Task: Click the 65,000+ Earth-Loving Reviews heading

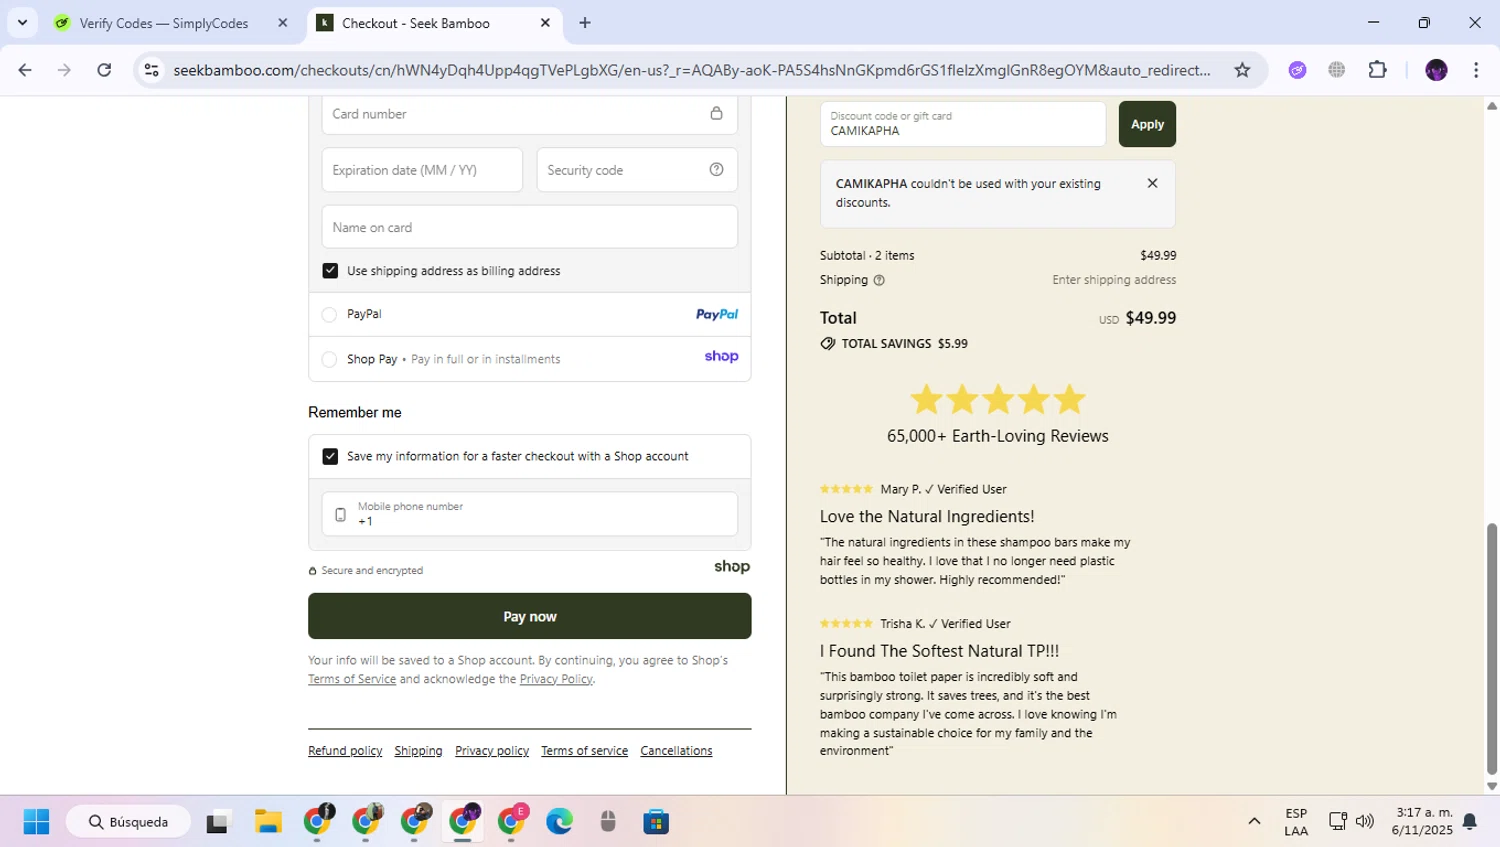Action: [x=998, y=436]
